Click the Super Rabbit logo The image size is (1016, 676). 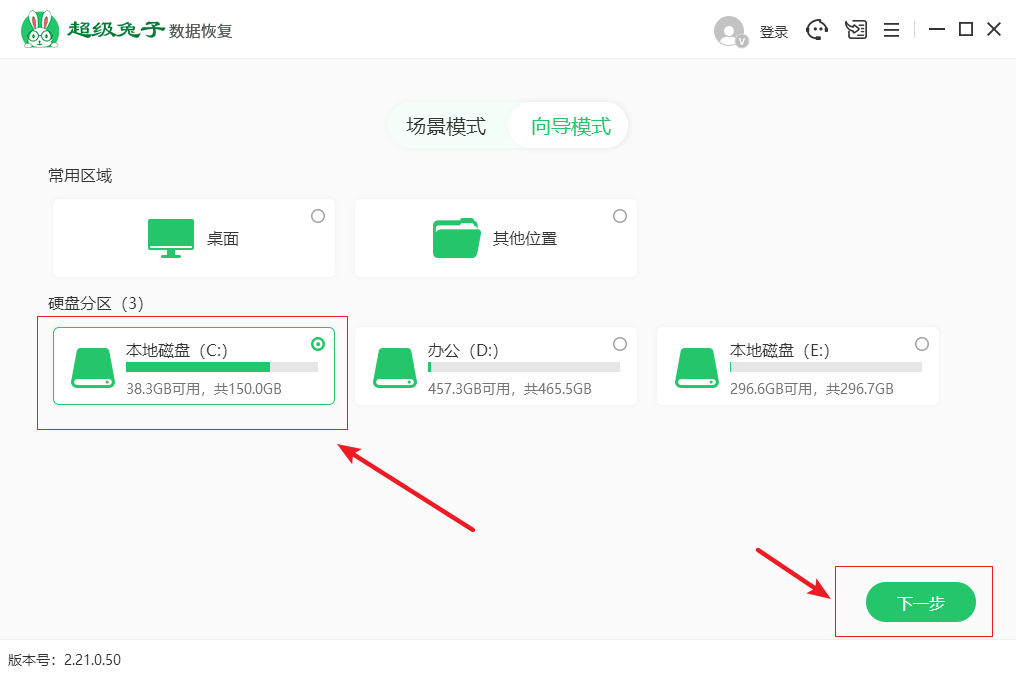[x=40, y=29]
